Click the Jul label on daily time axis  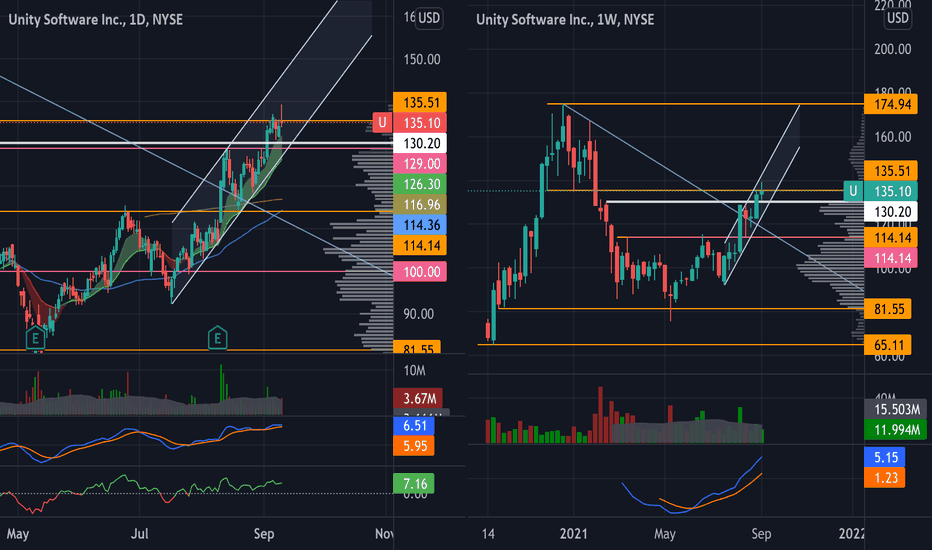139,533
